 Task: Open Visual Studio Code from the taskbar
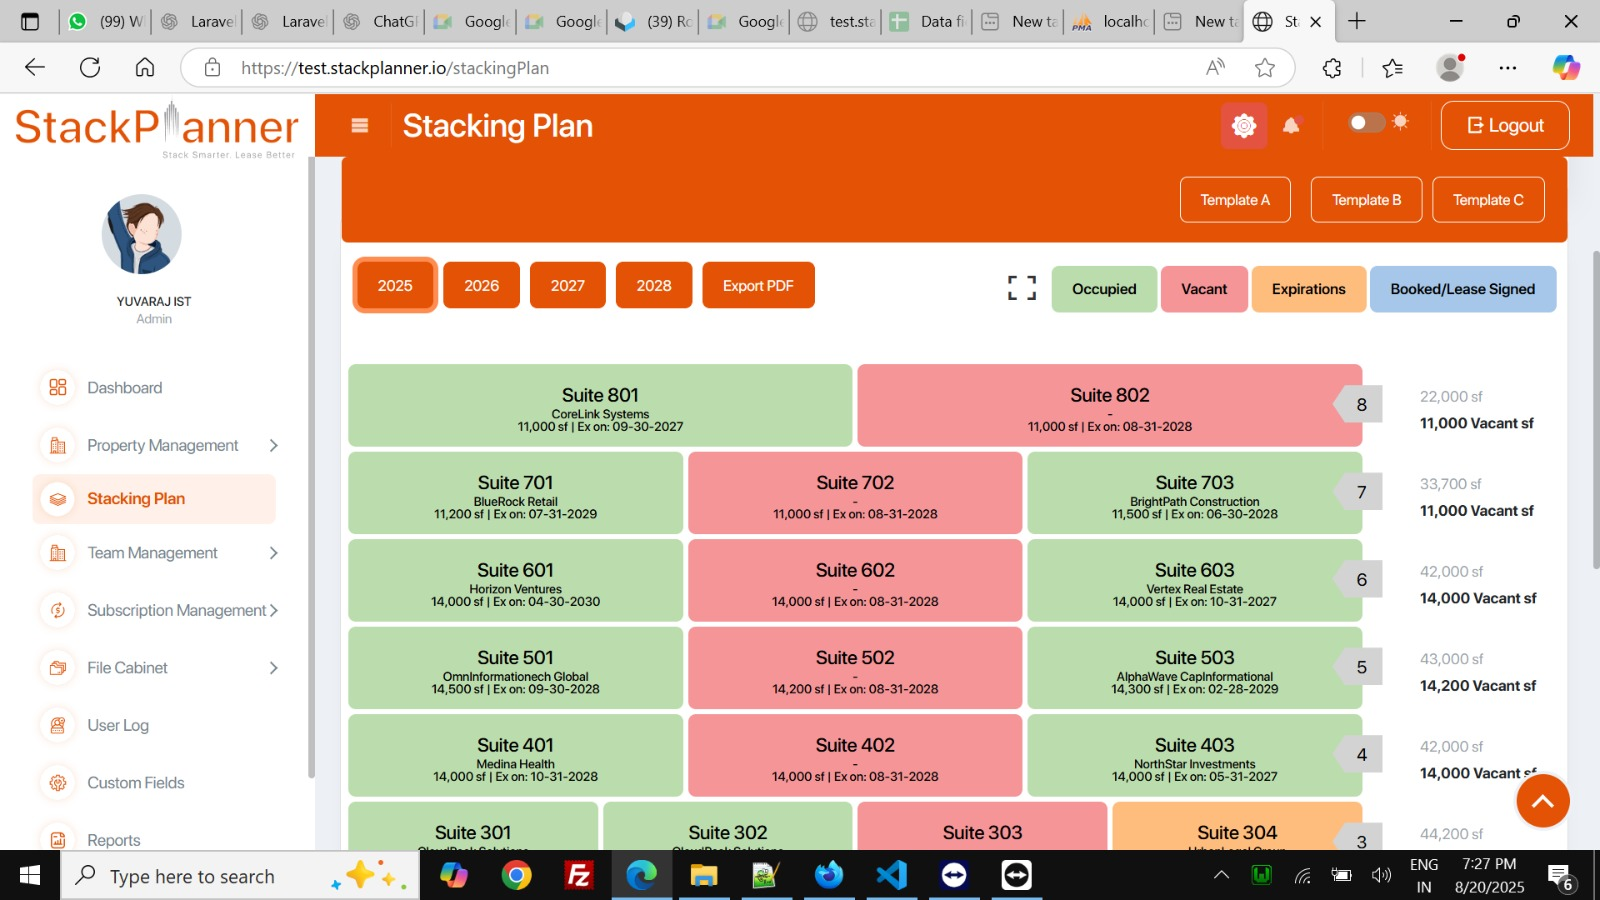coord(890,876)
